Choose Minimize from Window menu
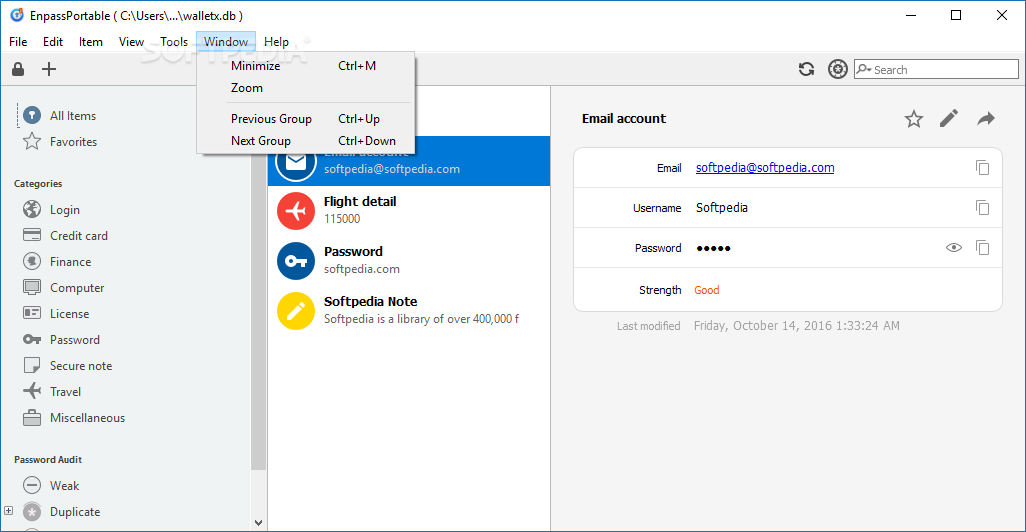Viewport: 1026px width, 532px height. point(306,66)
